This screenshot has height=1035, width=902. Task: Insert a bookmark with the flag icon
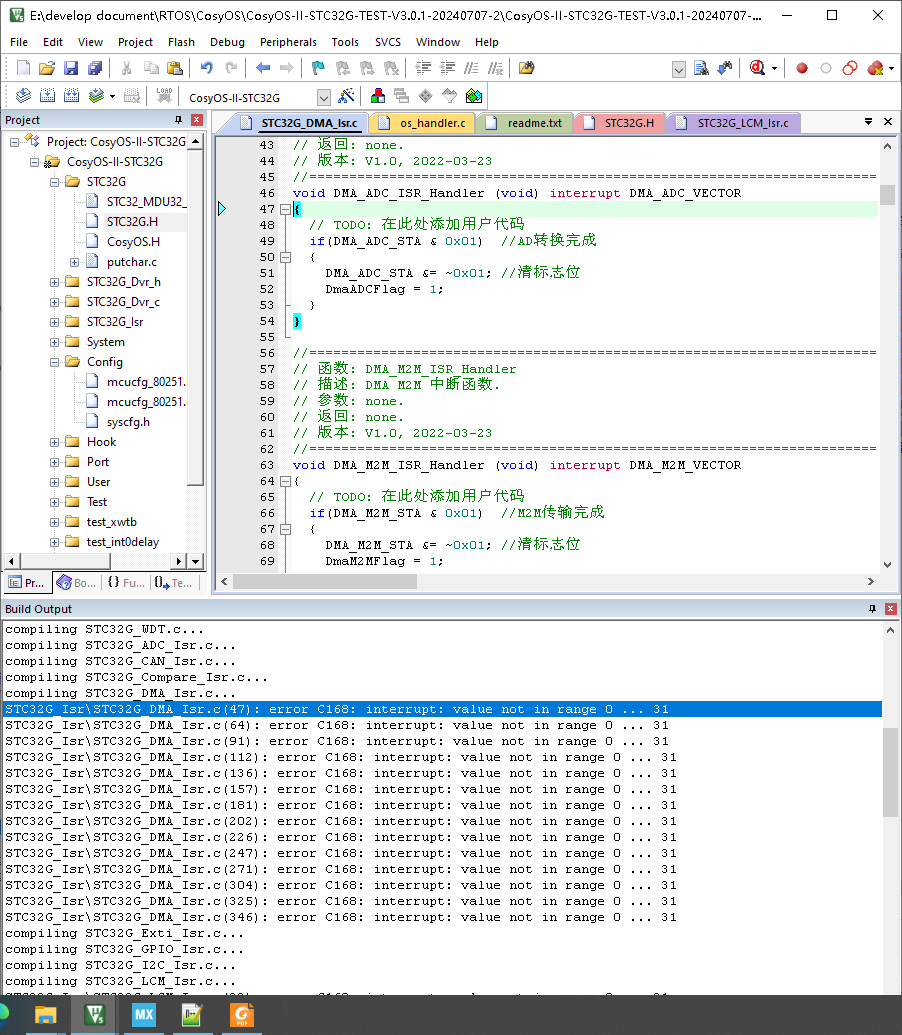point(318,68)
